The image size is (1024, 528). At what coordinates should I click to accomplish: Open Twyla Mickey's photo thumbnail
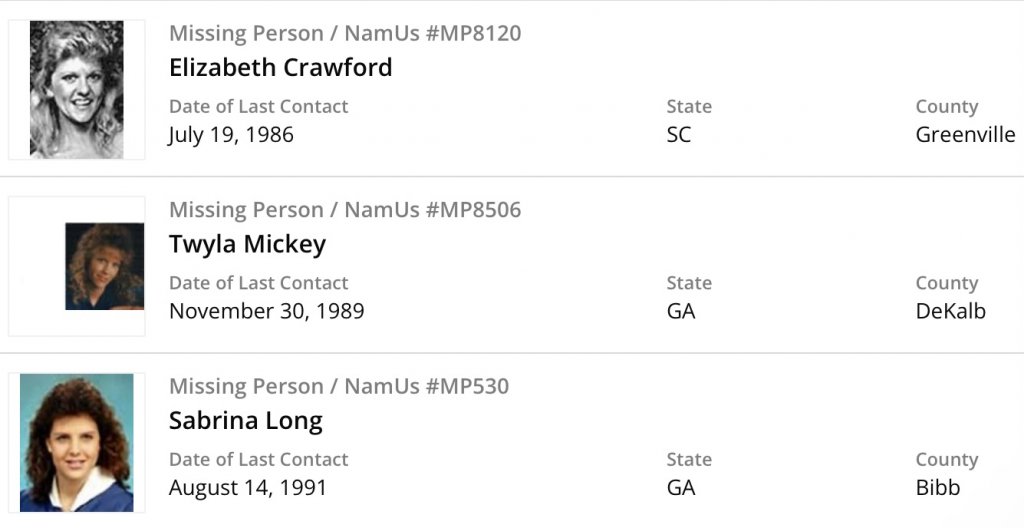(104, 266)
